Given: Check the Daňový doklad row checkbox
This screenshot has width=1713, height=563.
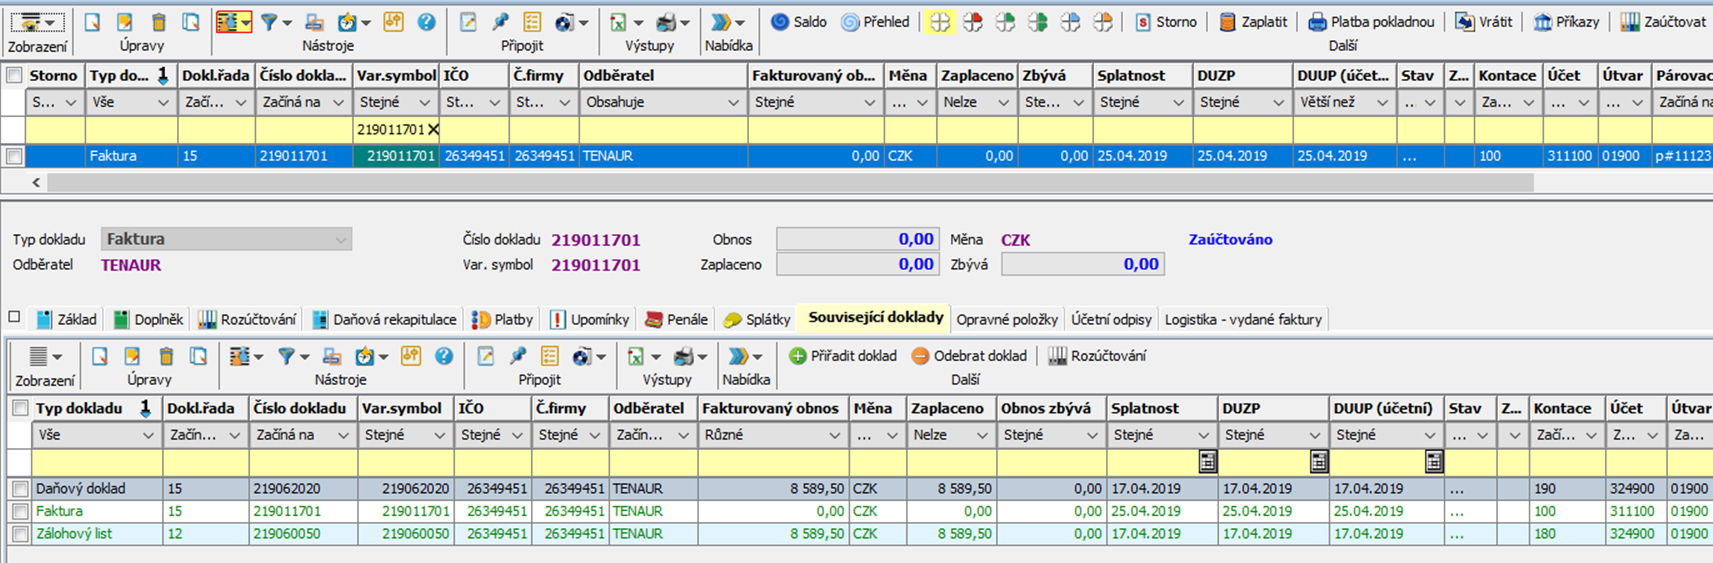Looking at the screenshot, I should 20,489.
